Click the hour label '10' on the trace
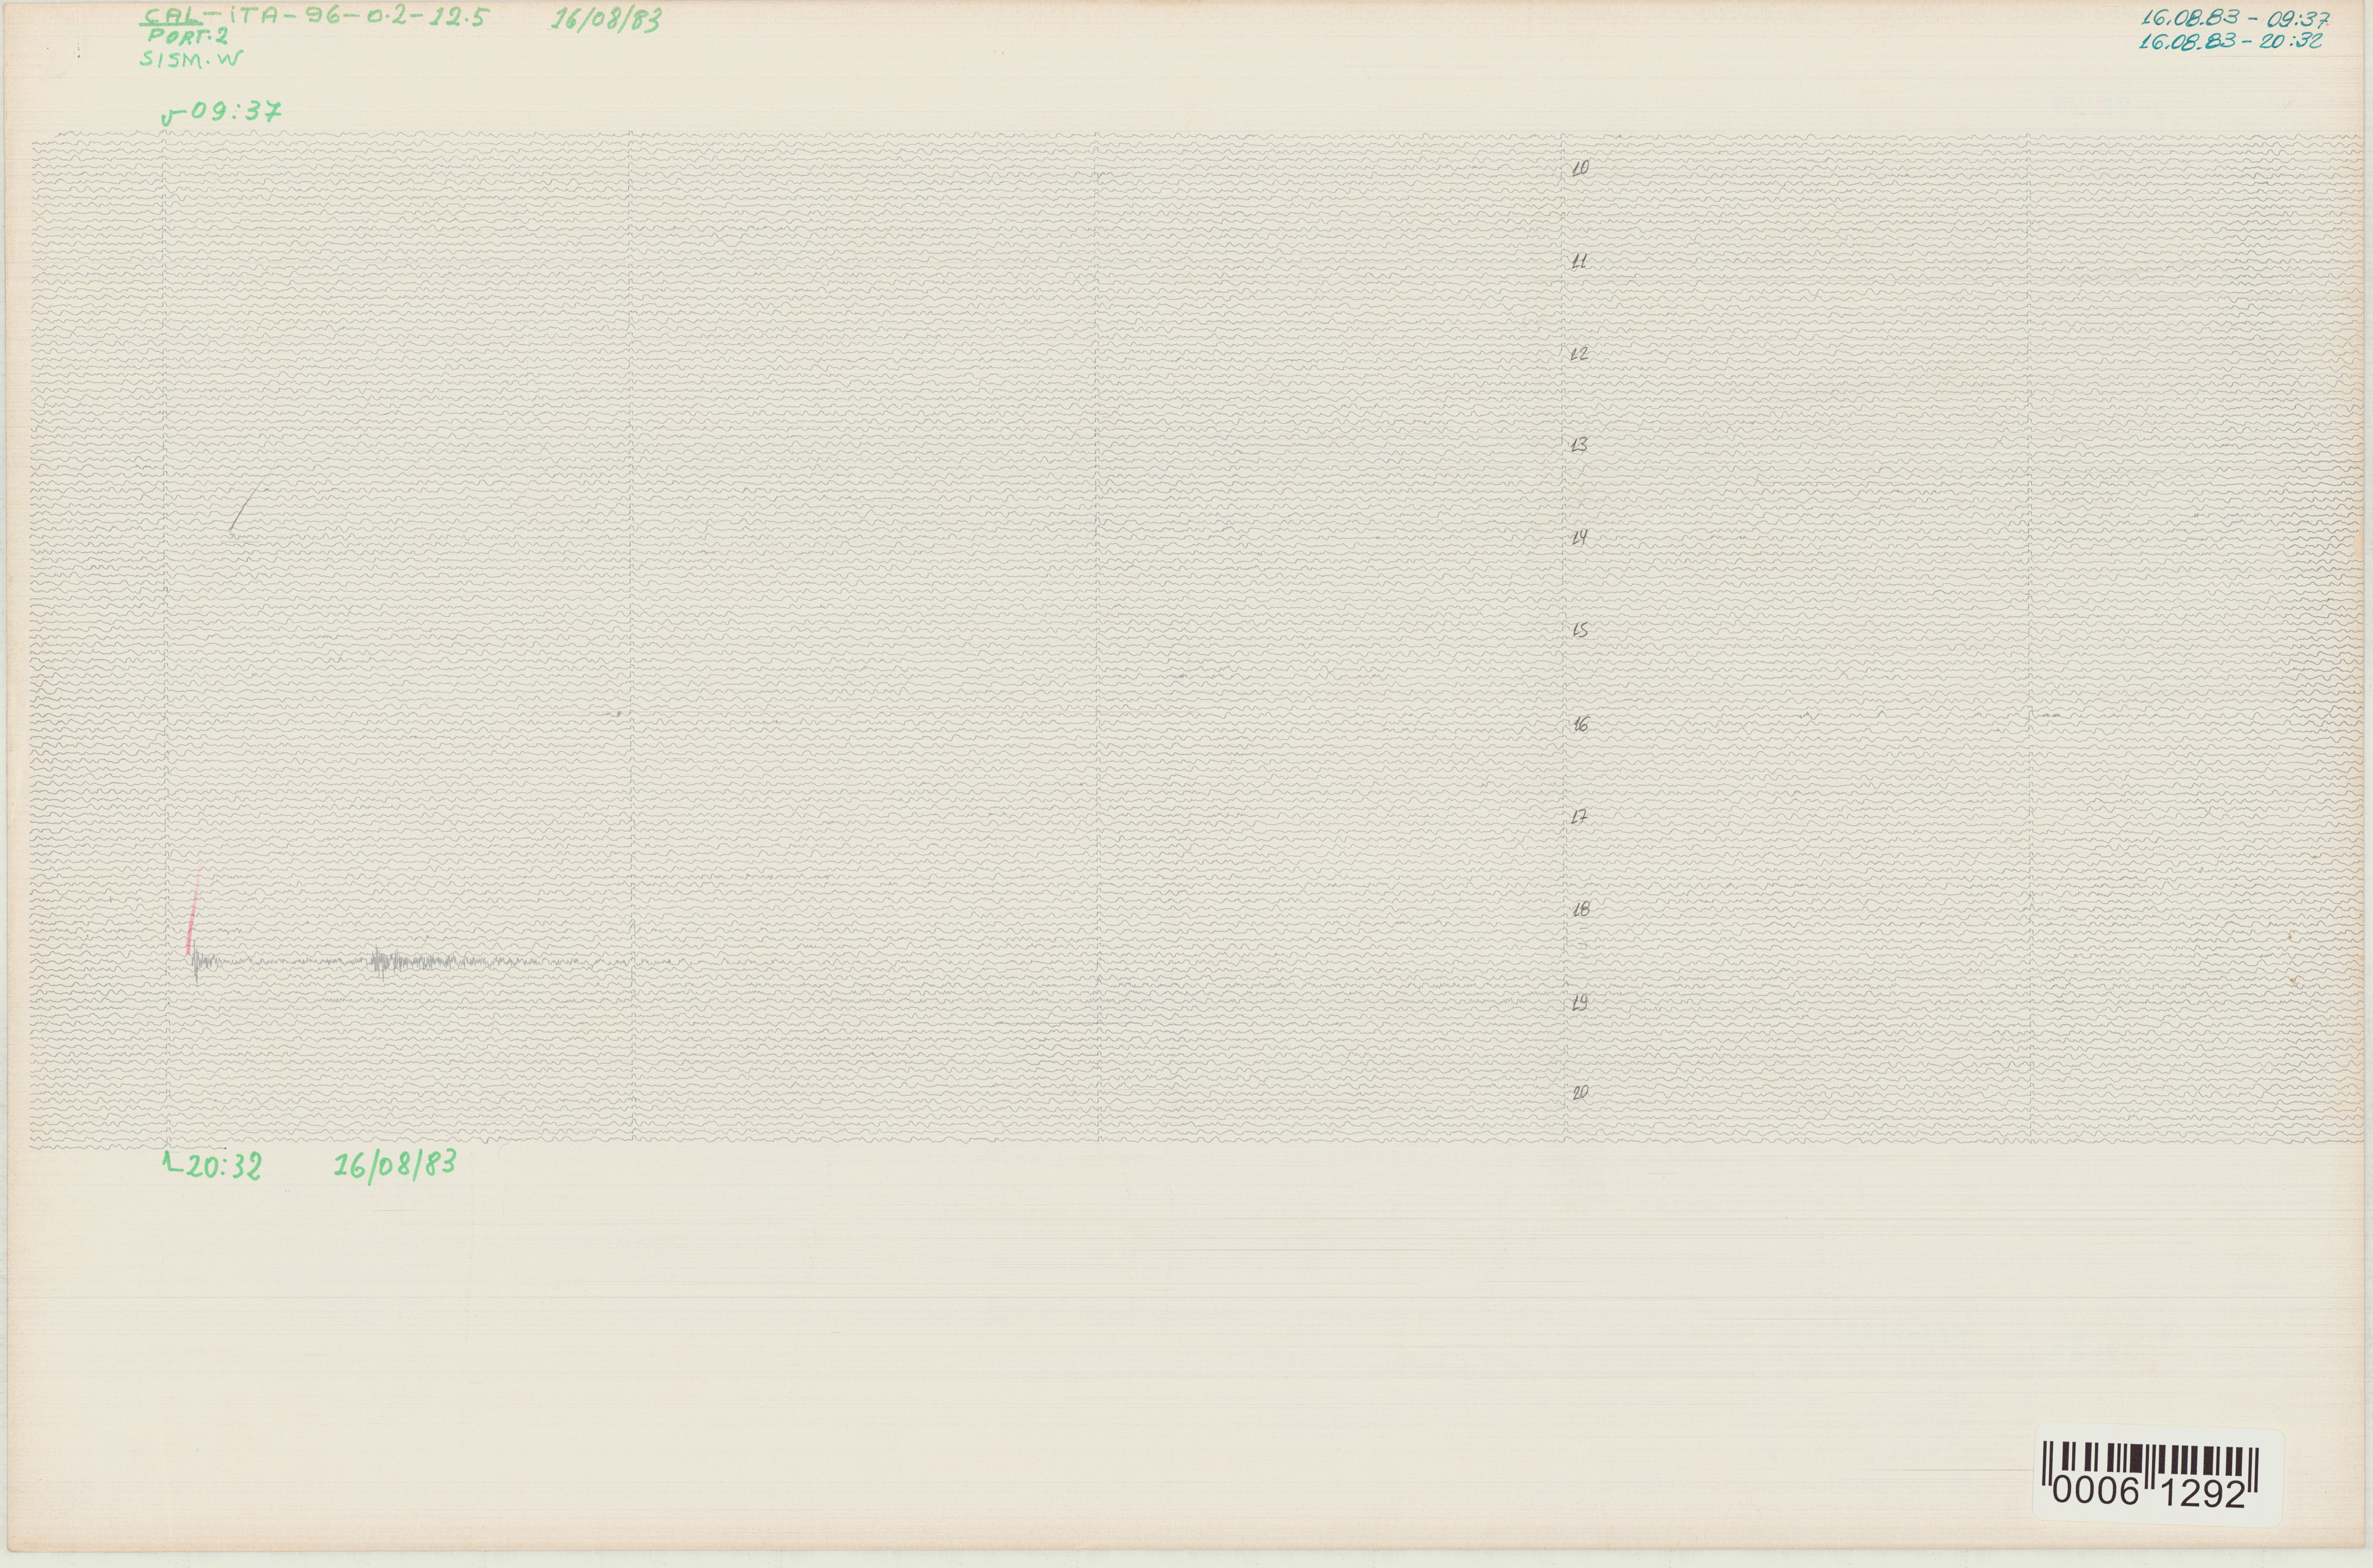 point(1580,169)
